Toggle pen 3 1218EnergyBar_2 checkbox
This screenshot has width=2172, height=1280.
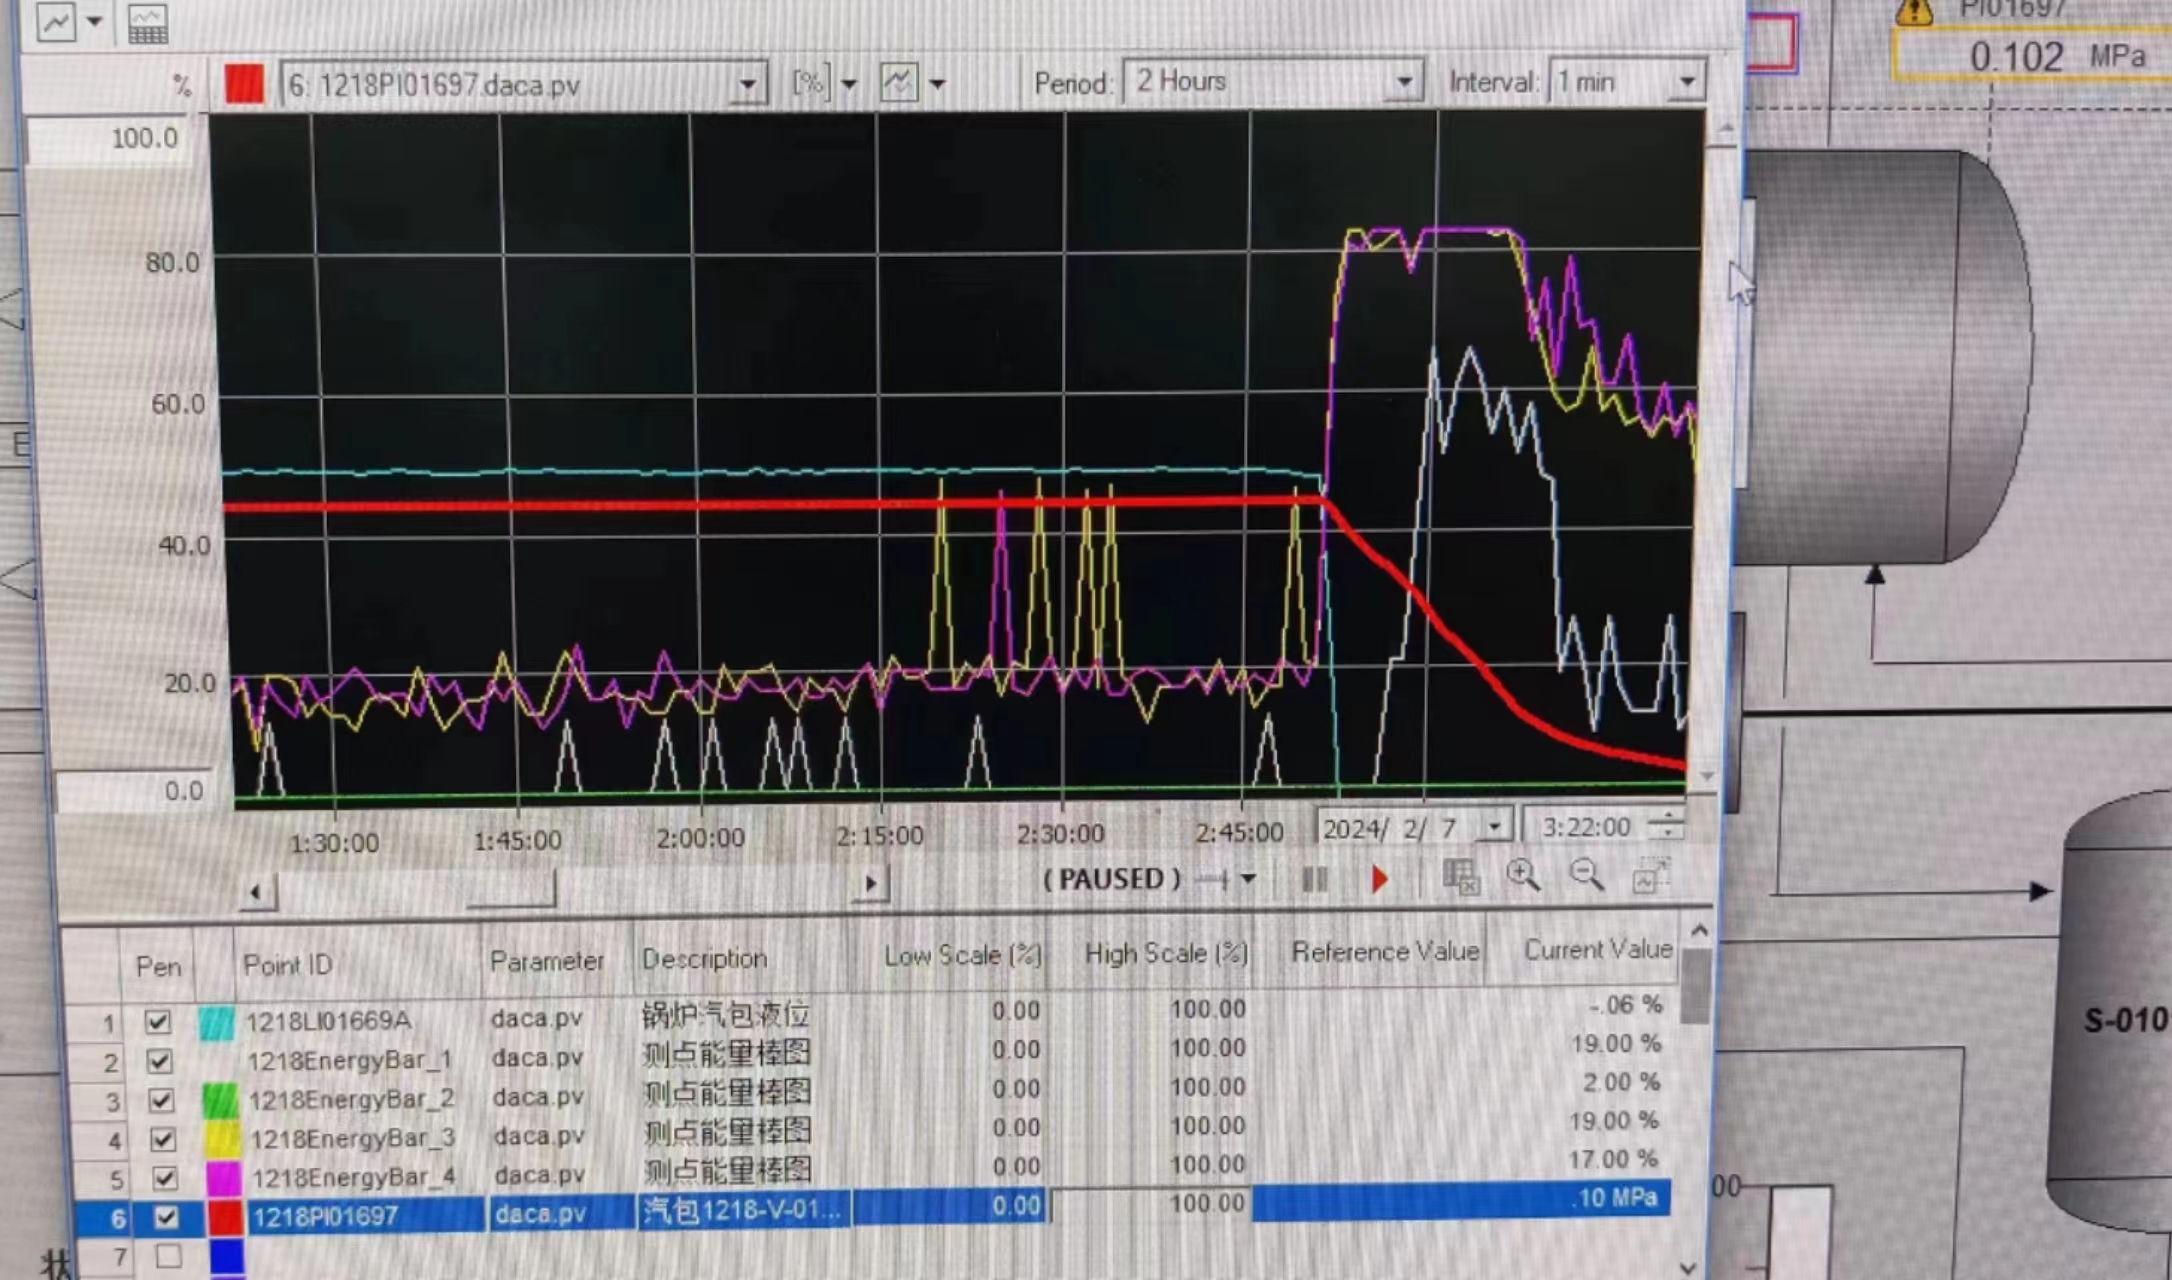click(x=161, y=1100)
